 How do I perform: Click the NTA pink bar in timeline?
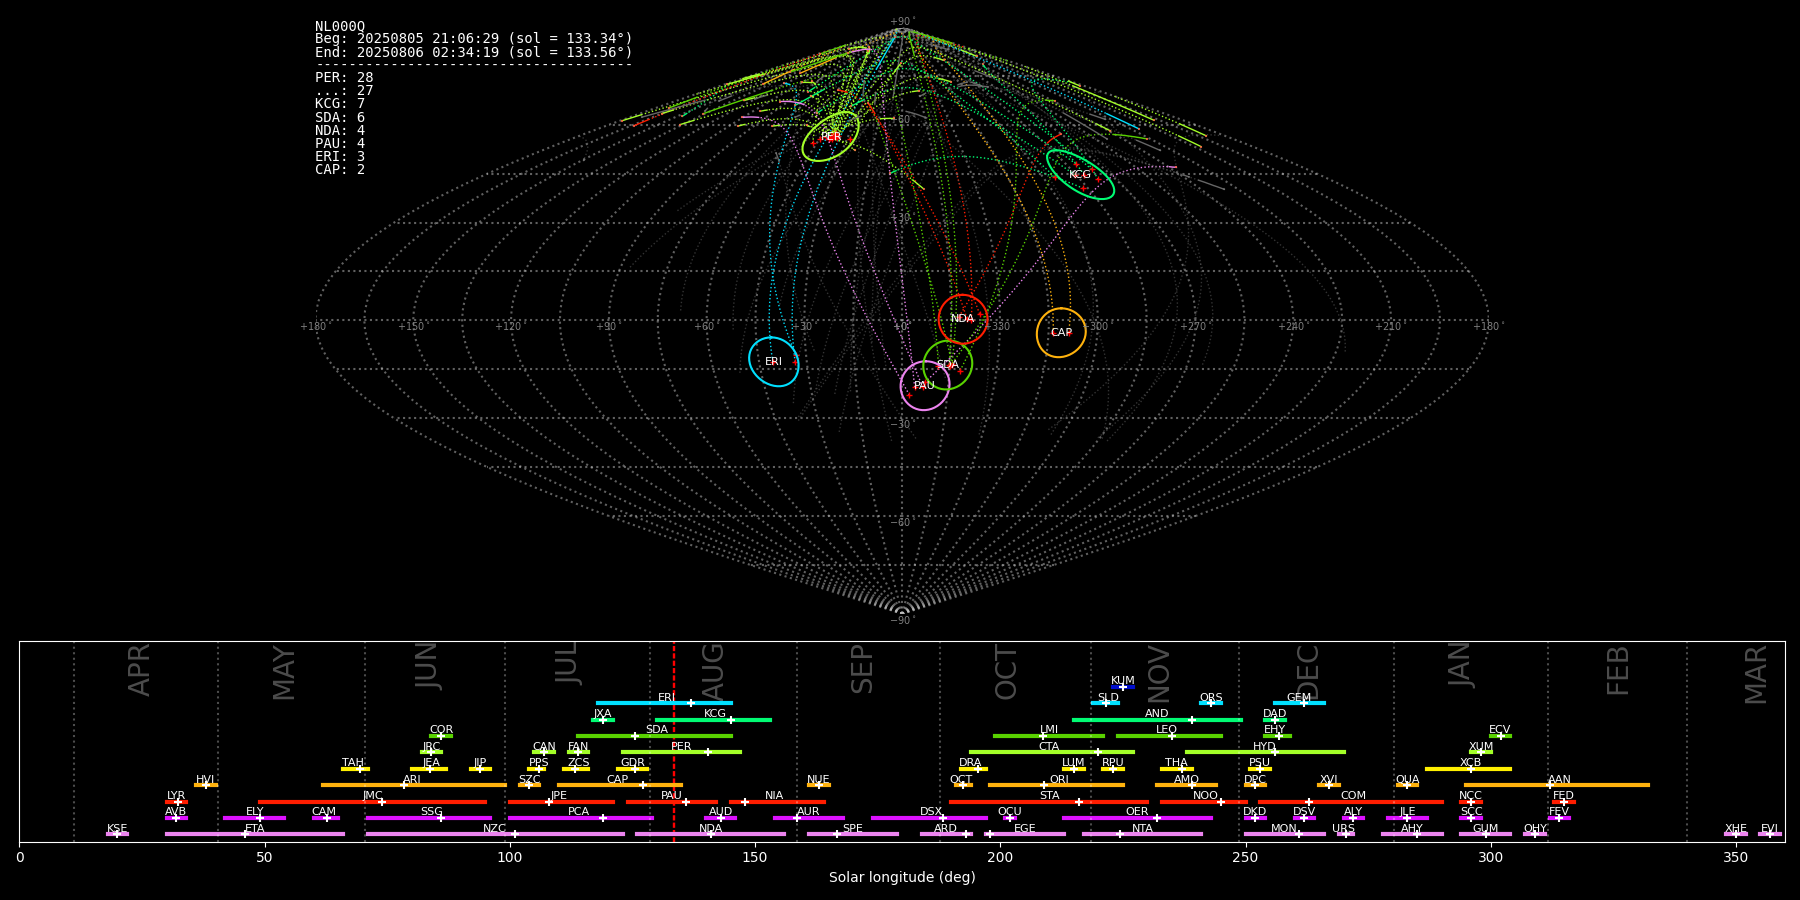tap(1142, 834)
